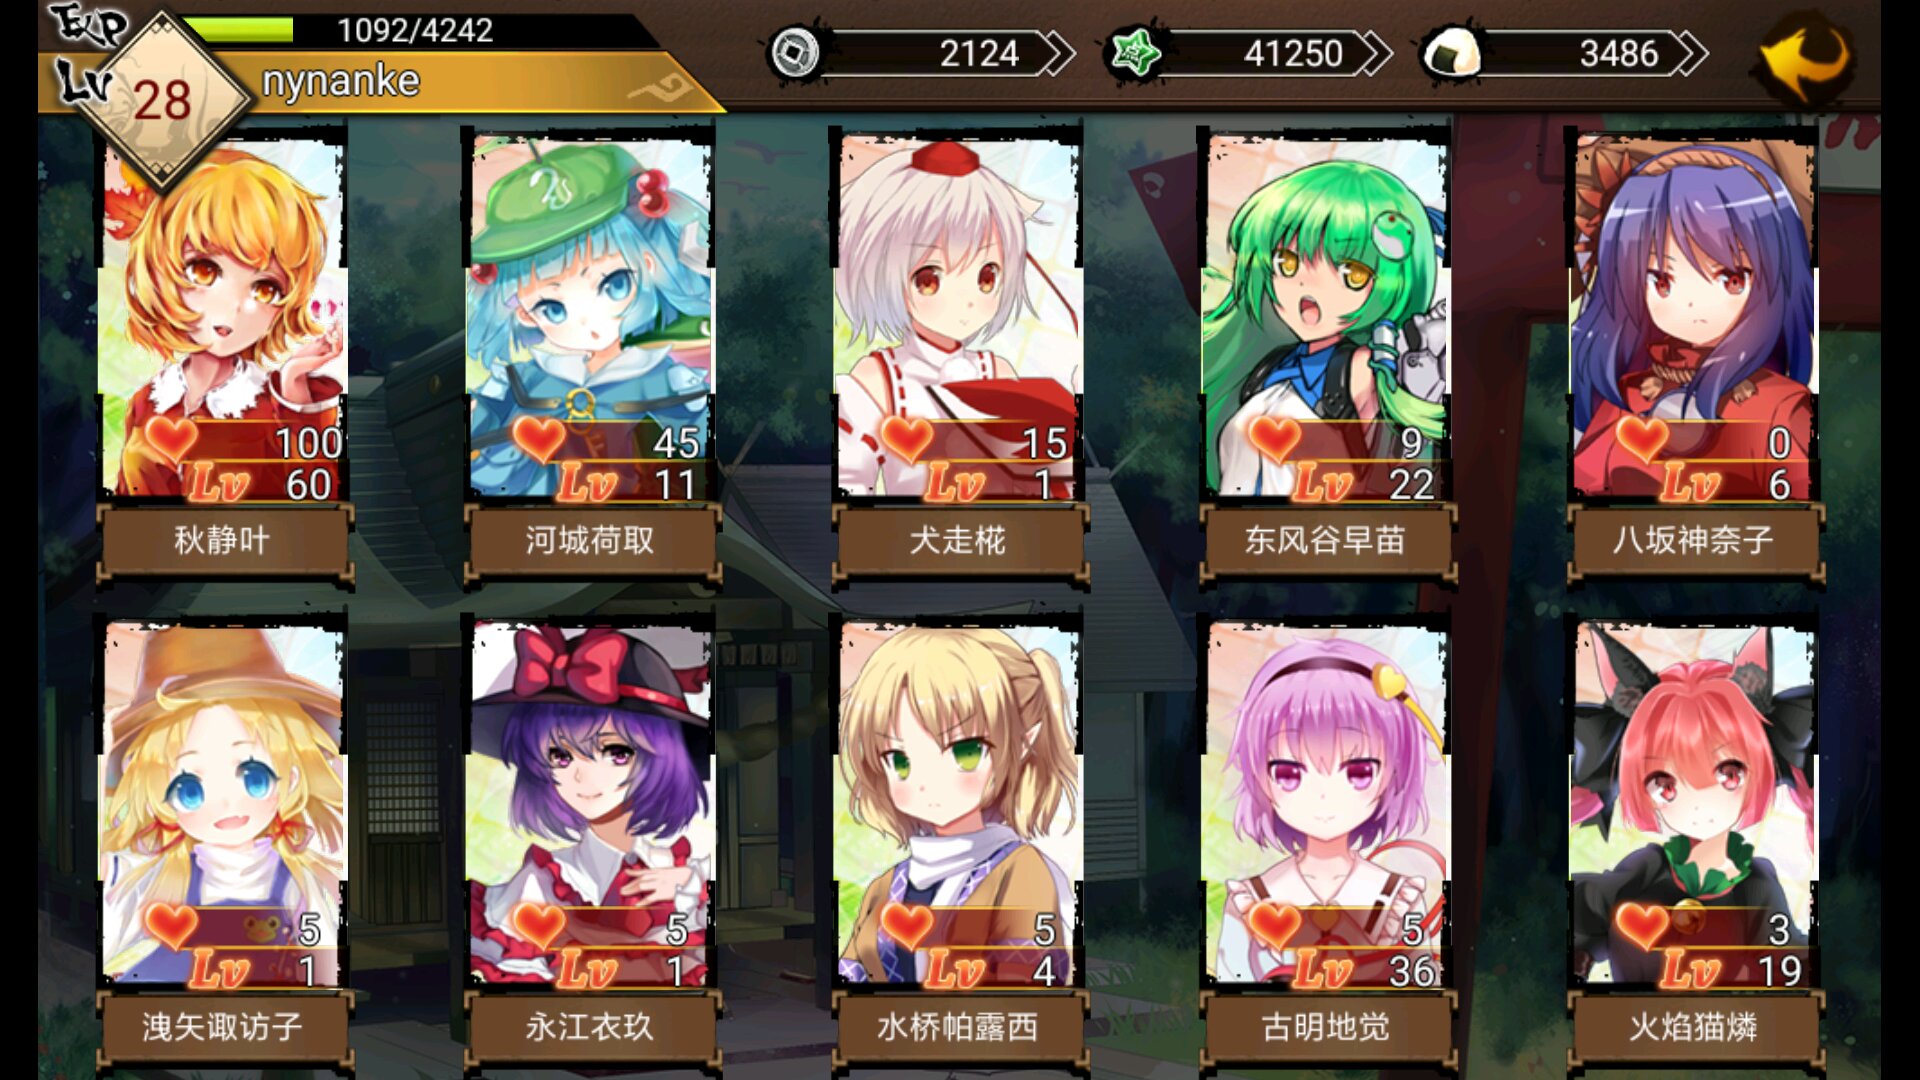Click the green star gem icon
The image size is (1920, 1080).
pyautogui.click(x=1134, y=52)
